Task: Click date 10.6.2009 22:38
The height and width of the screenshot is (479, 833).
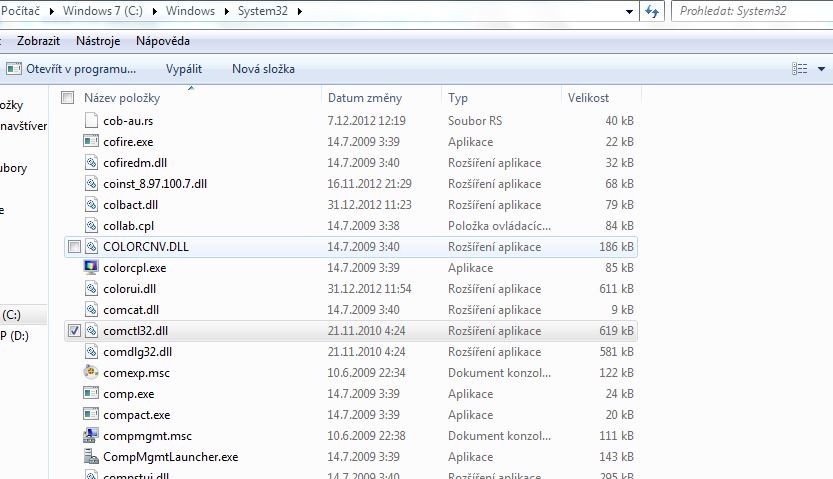Action: pos(366,436)
